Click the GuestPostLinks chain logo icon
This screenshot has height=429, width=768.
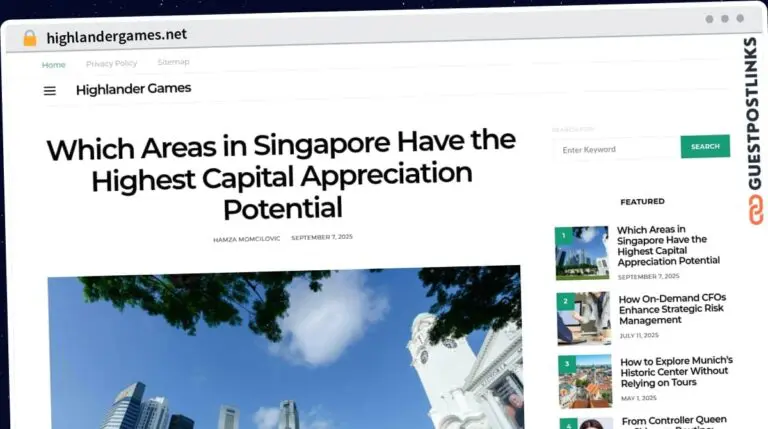click(x=751, y=210)
